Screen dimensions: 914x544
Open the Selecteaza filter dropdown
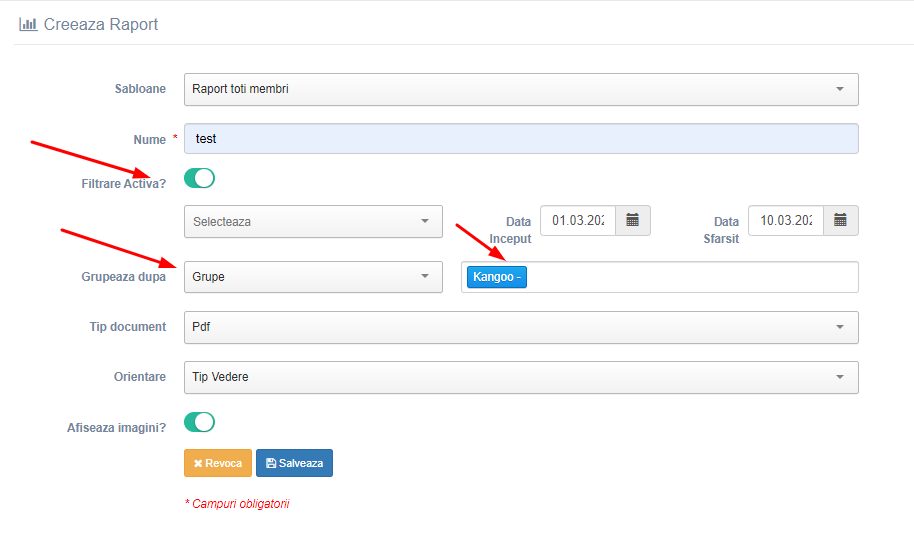[x=313, y=222]
